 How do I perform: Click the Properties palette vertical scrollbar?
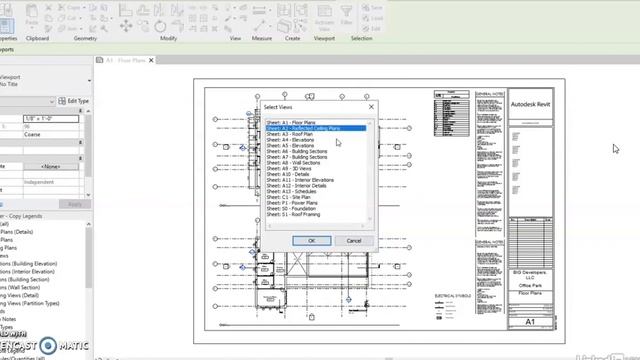tap(89, 153)
